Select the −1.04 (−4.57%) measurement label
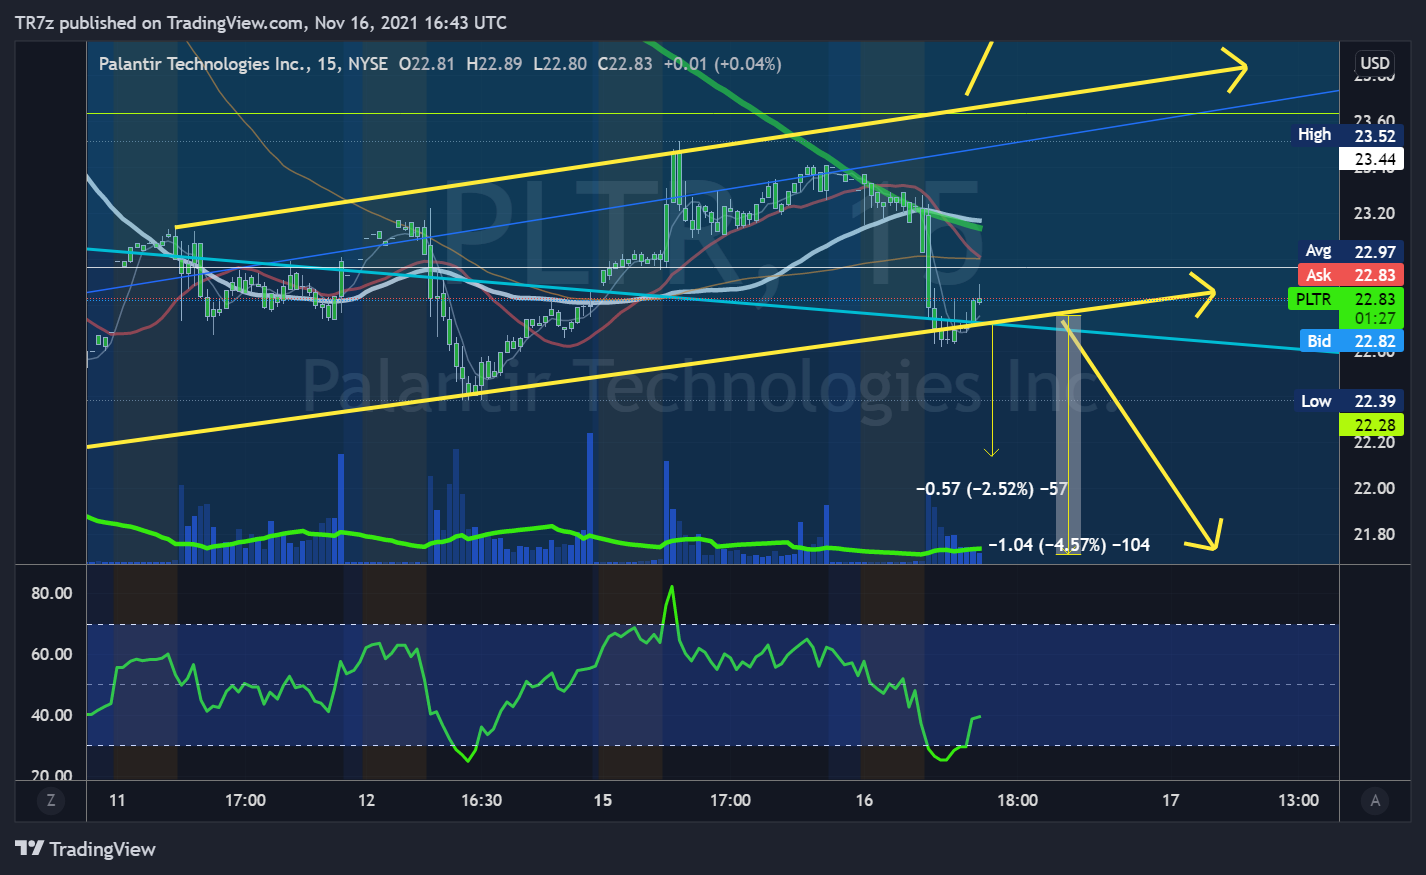This screenshot has height=875, width=1426. 1069,545
